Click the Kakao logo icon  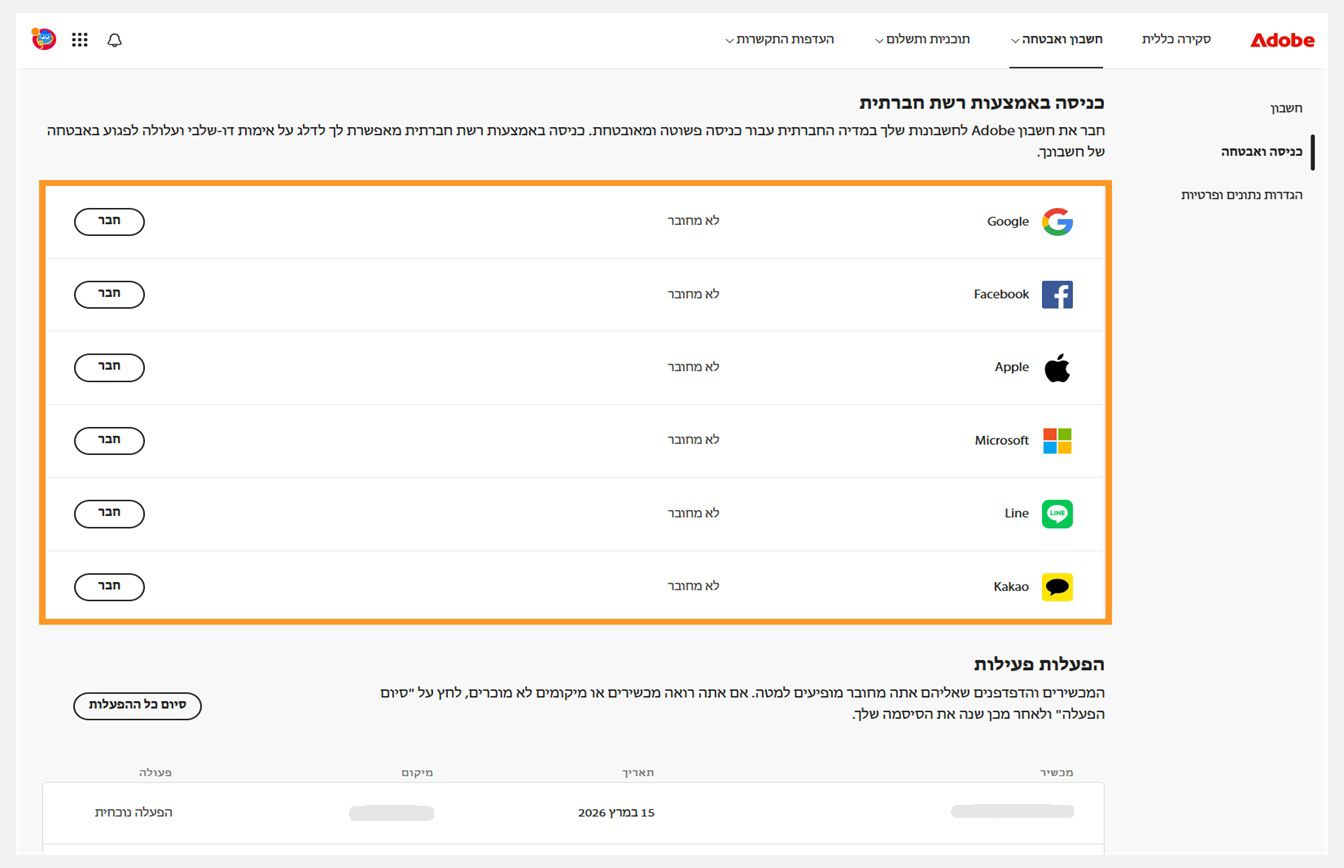(x=1057, y=587)
